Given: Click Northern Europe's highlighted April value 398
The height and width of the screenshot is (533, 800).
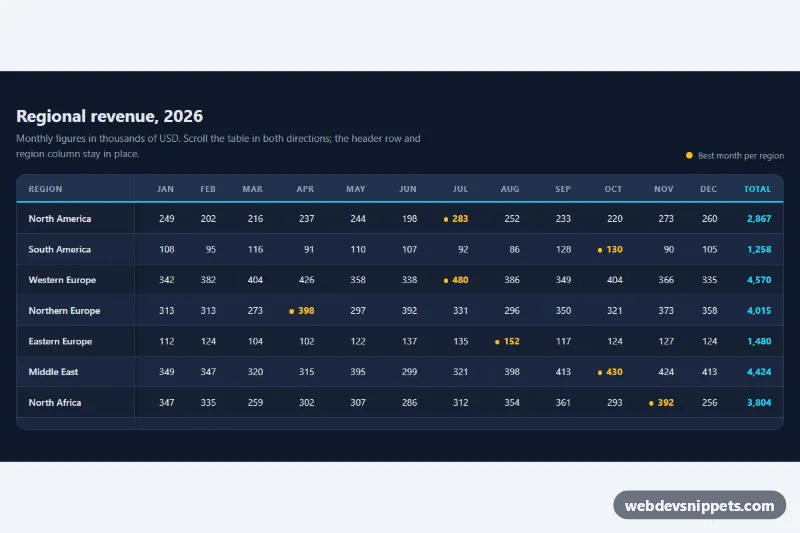Looking at the screenshot, I should tap(306, 311).
